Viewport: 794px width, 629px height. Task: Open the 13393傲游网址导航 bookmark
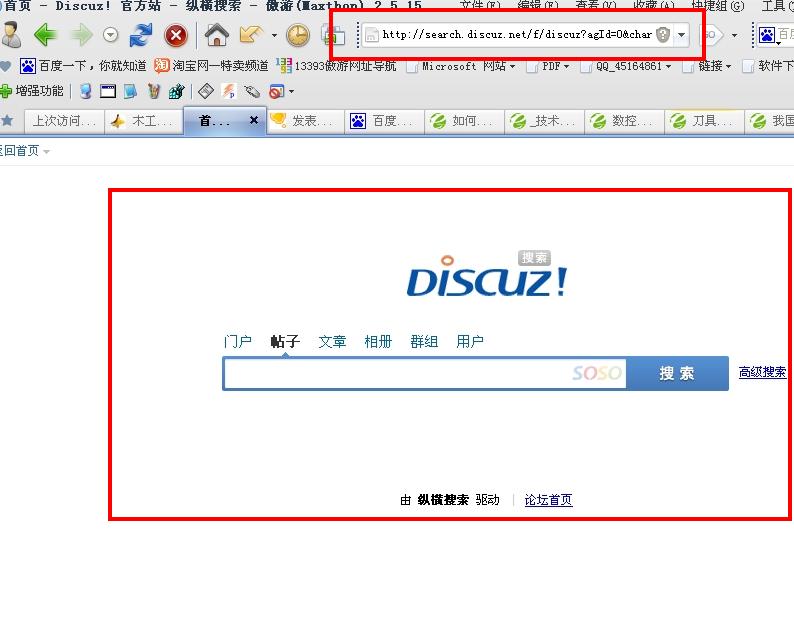click(336, 66)
